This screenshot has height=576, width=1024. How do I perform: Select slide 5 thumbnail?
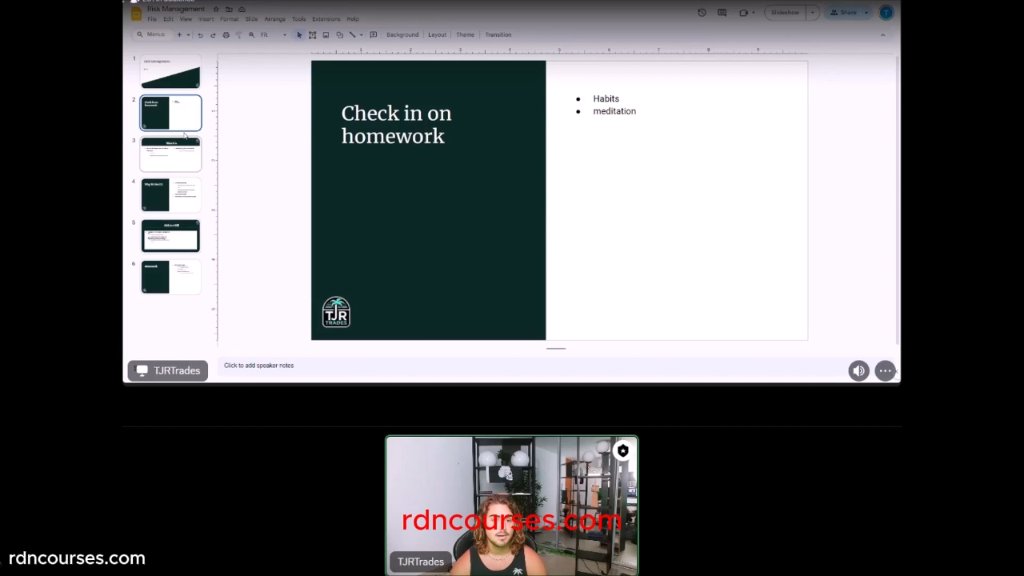pyautogui.click(x=170, y=236)
